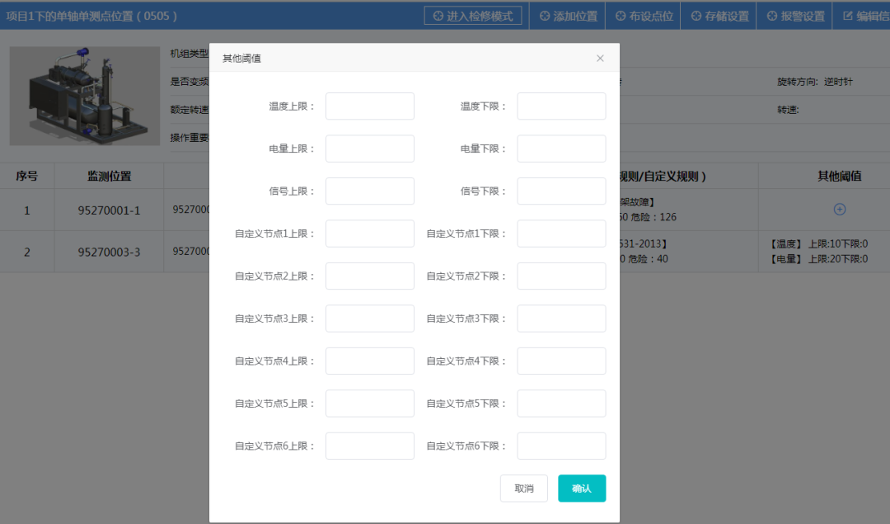Click 进入检修模式 in the top bar
This screenshot has height=524, width=890.
(x=473, y=16)
